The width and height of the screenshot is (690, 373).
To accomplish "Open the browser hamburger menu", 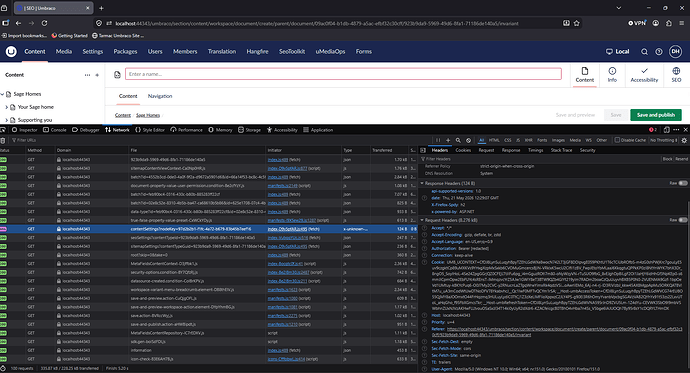I will pyautogui.click(x=682, y=23).
